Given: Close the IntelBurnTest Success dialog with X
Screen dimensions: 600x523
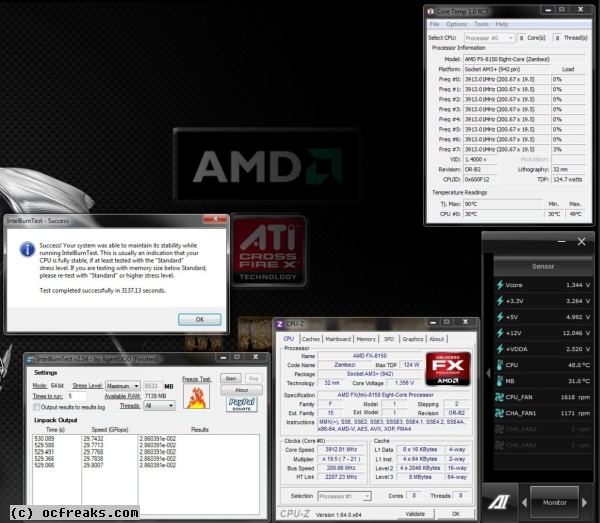Looking at the screenshot, I should (215, 218).
